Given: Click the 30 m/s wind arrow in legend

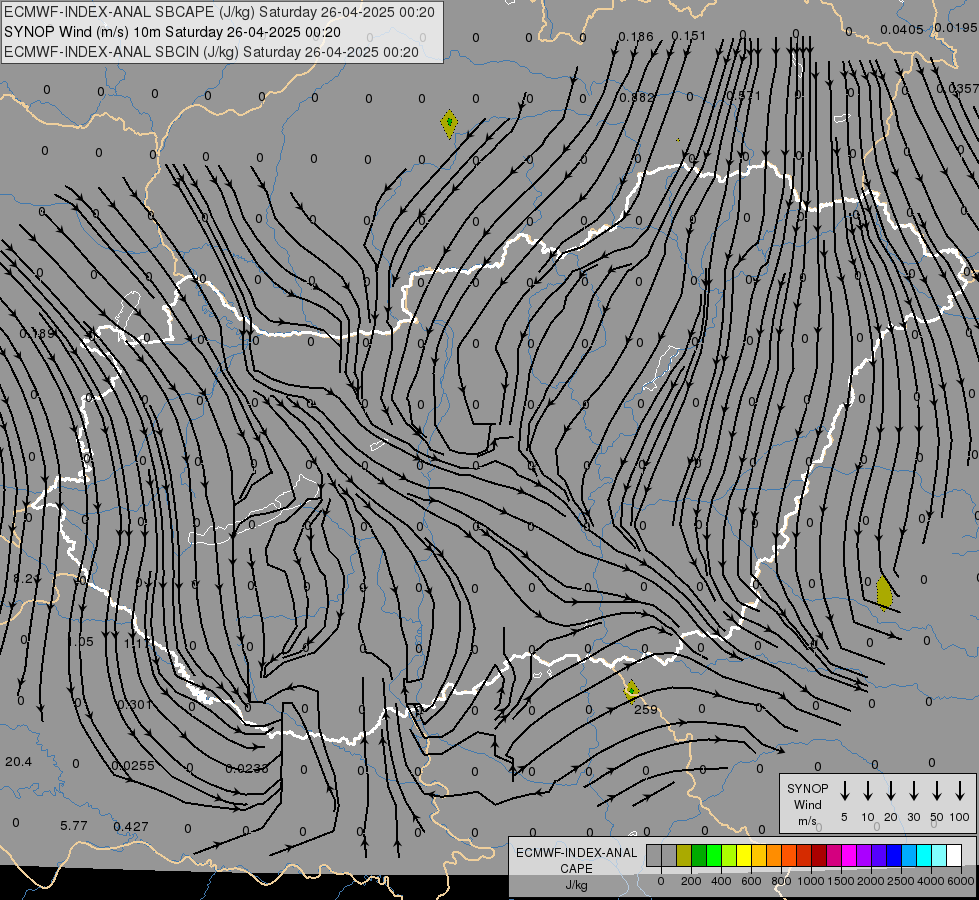Looking at the screenshot, I should pyautogui.click(x=913, y=791).
